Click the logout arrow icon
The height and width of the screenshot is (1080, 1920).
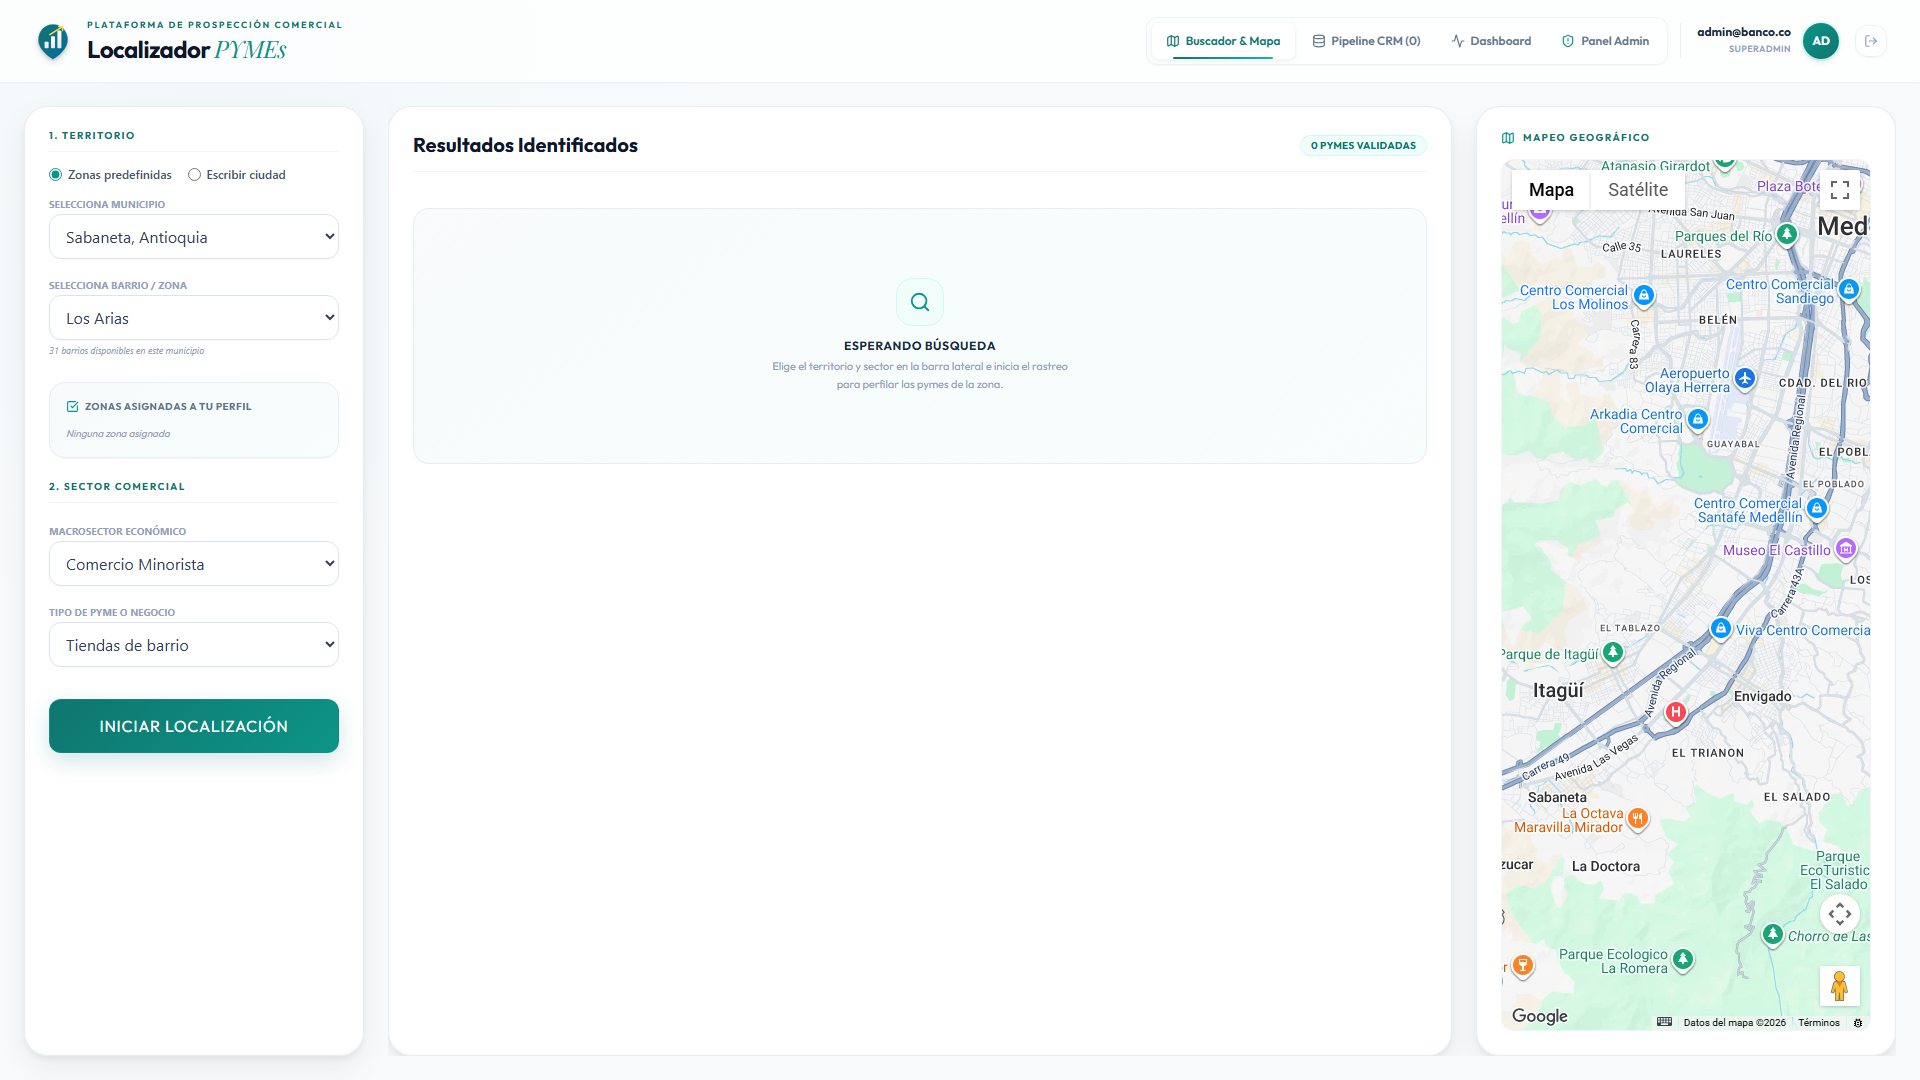click(x=1871, y=41)
